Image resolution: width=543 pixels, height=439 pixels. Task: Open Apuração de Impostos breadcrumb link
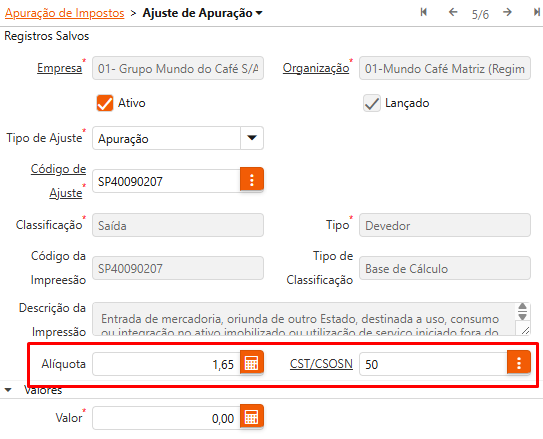(64, 13)
